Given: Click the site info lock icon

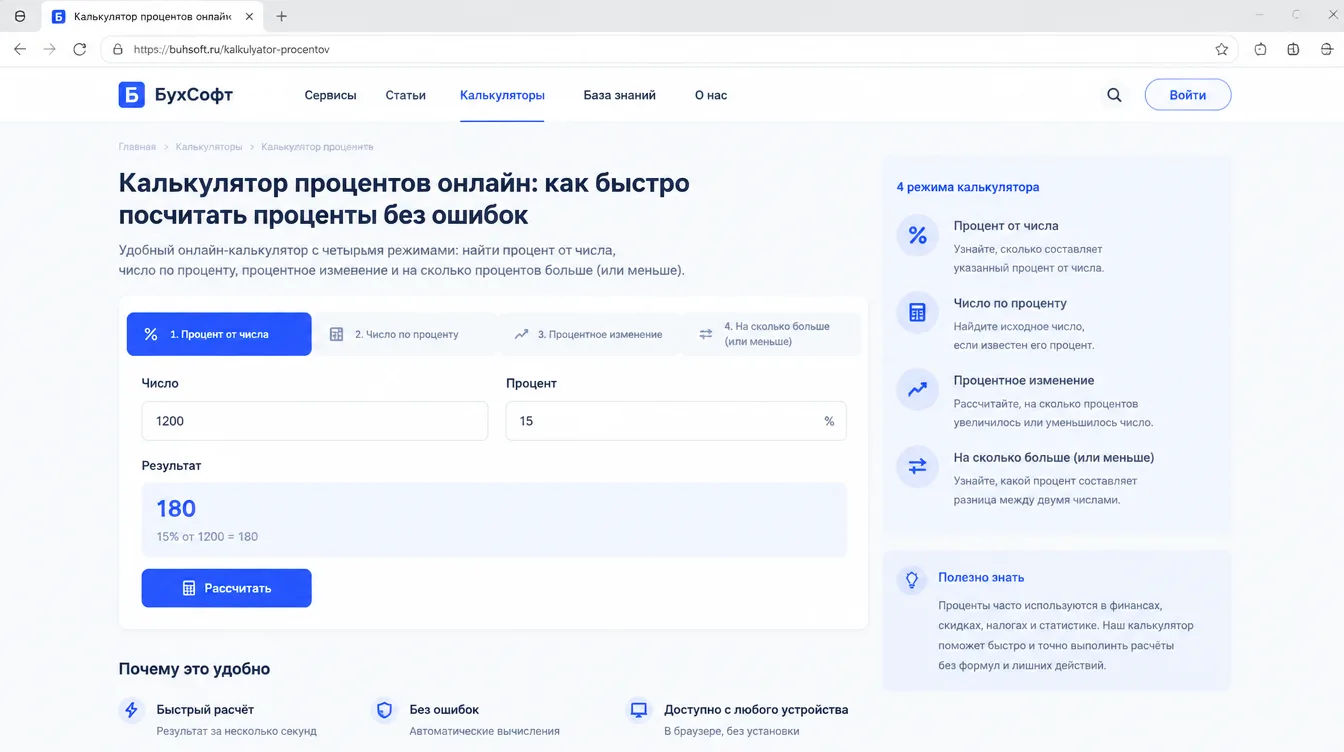Looking at the screenshot, I should (x=117, y=49).
